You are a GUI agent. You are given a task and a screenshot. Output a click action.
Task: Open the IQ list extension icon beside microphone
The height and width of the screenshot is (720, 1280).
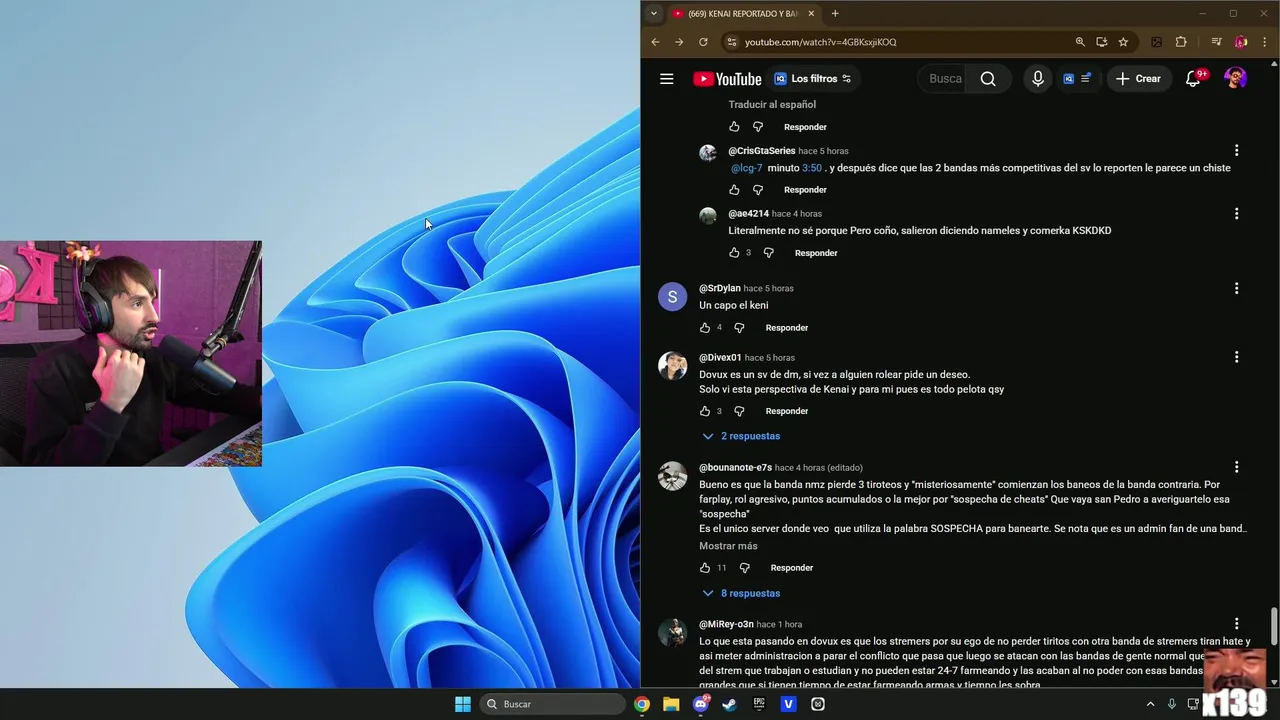(1077, 79)
